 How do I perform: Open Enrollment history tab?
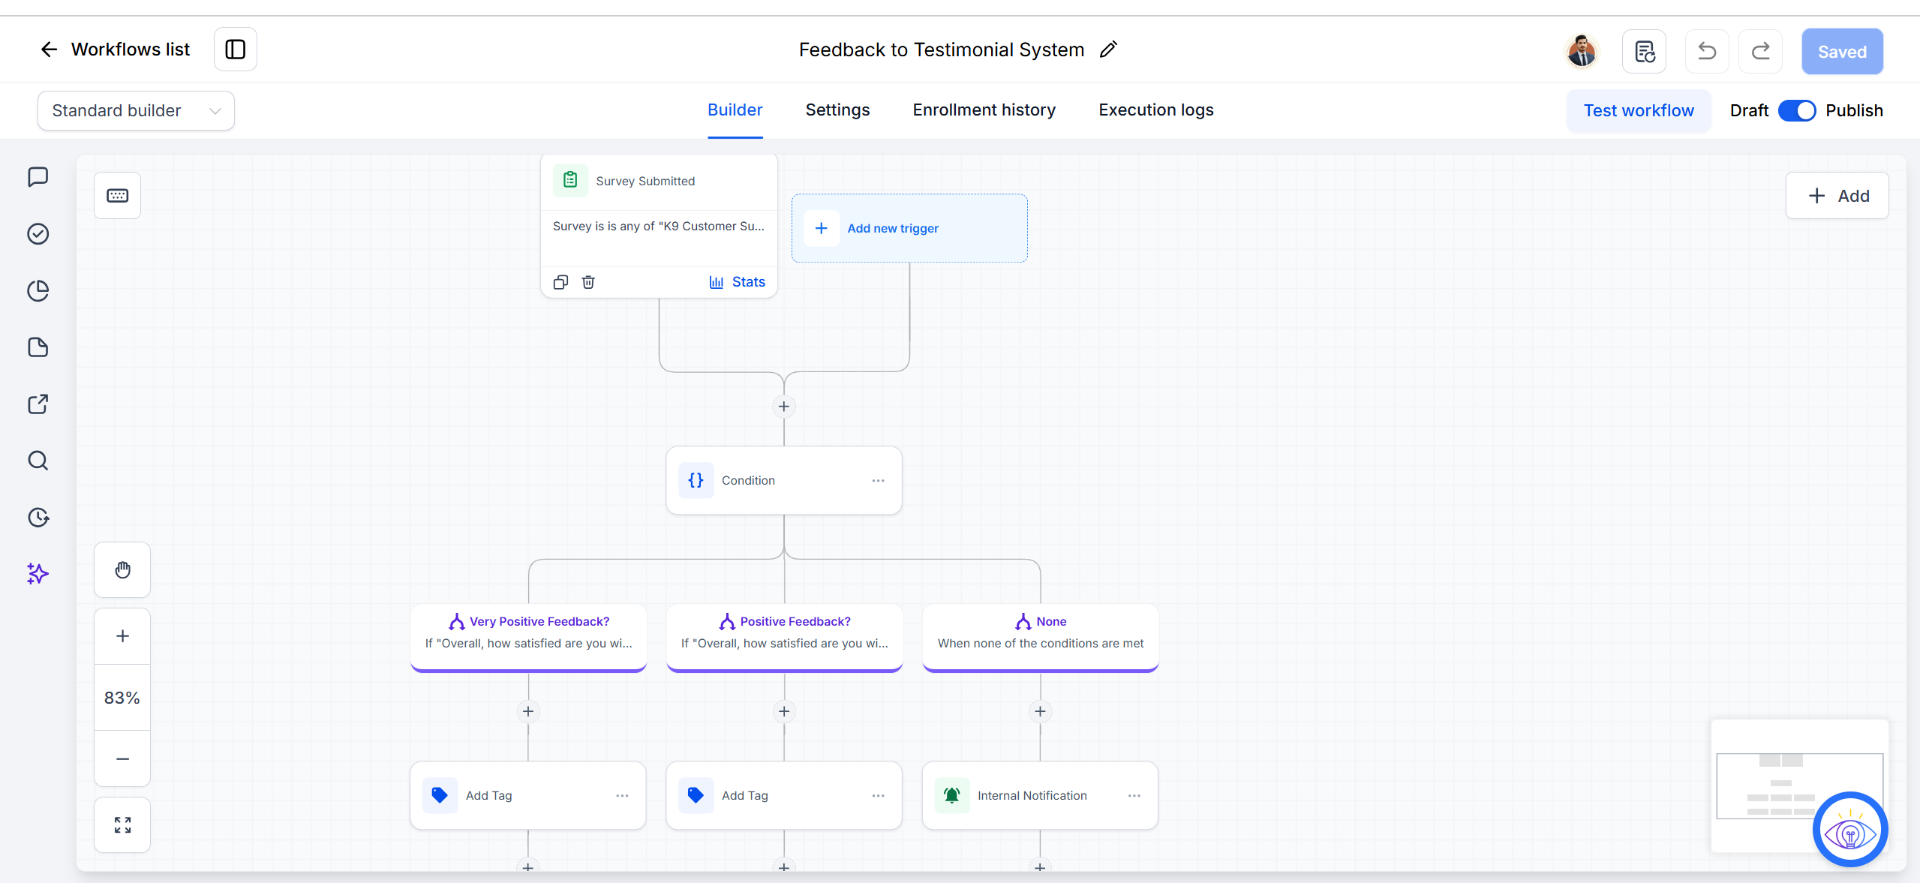click(984, 110)
